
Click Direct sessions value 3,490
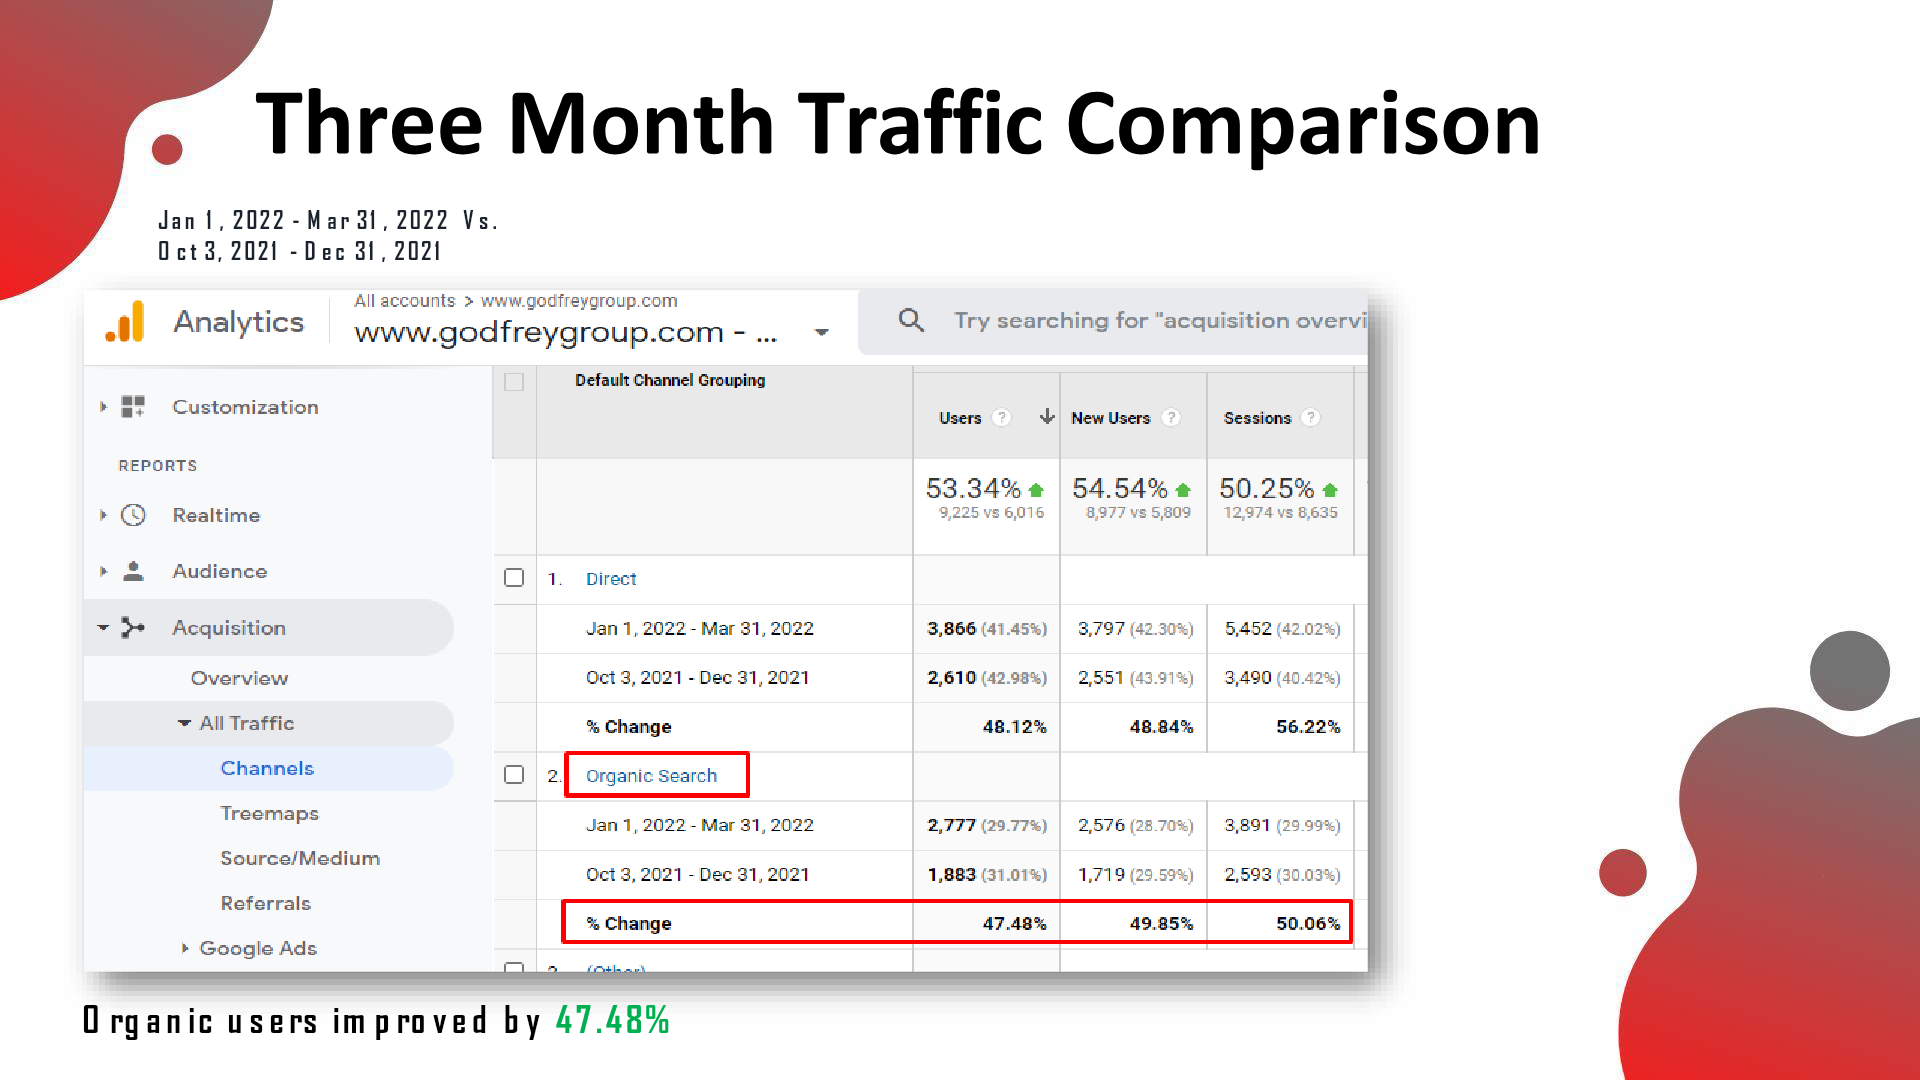1248,678
